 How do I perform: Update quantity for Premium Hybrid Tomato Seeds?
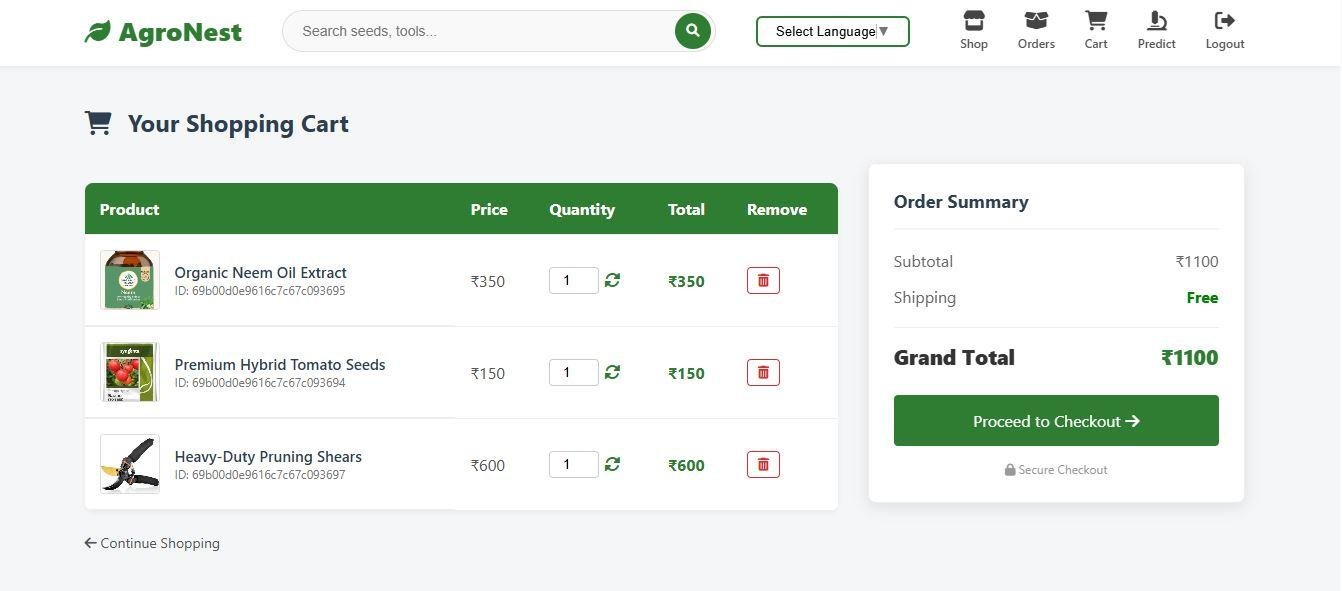612,373
